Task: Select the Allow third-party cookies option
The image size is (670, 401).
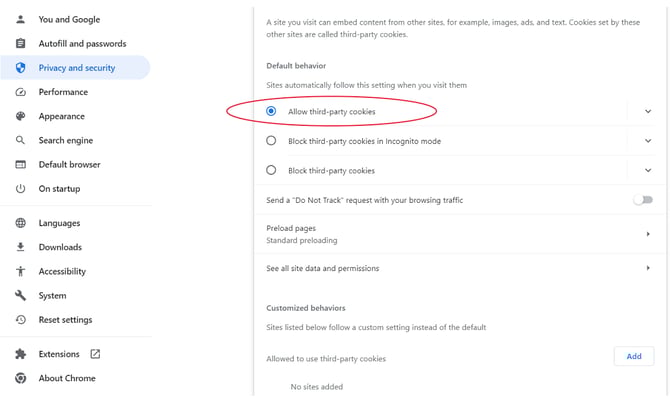Action: pyautogui.click(x=271, y=111)
